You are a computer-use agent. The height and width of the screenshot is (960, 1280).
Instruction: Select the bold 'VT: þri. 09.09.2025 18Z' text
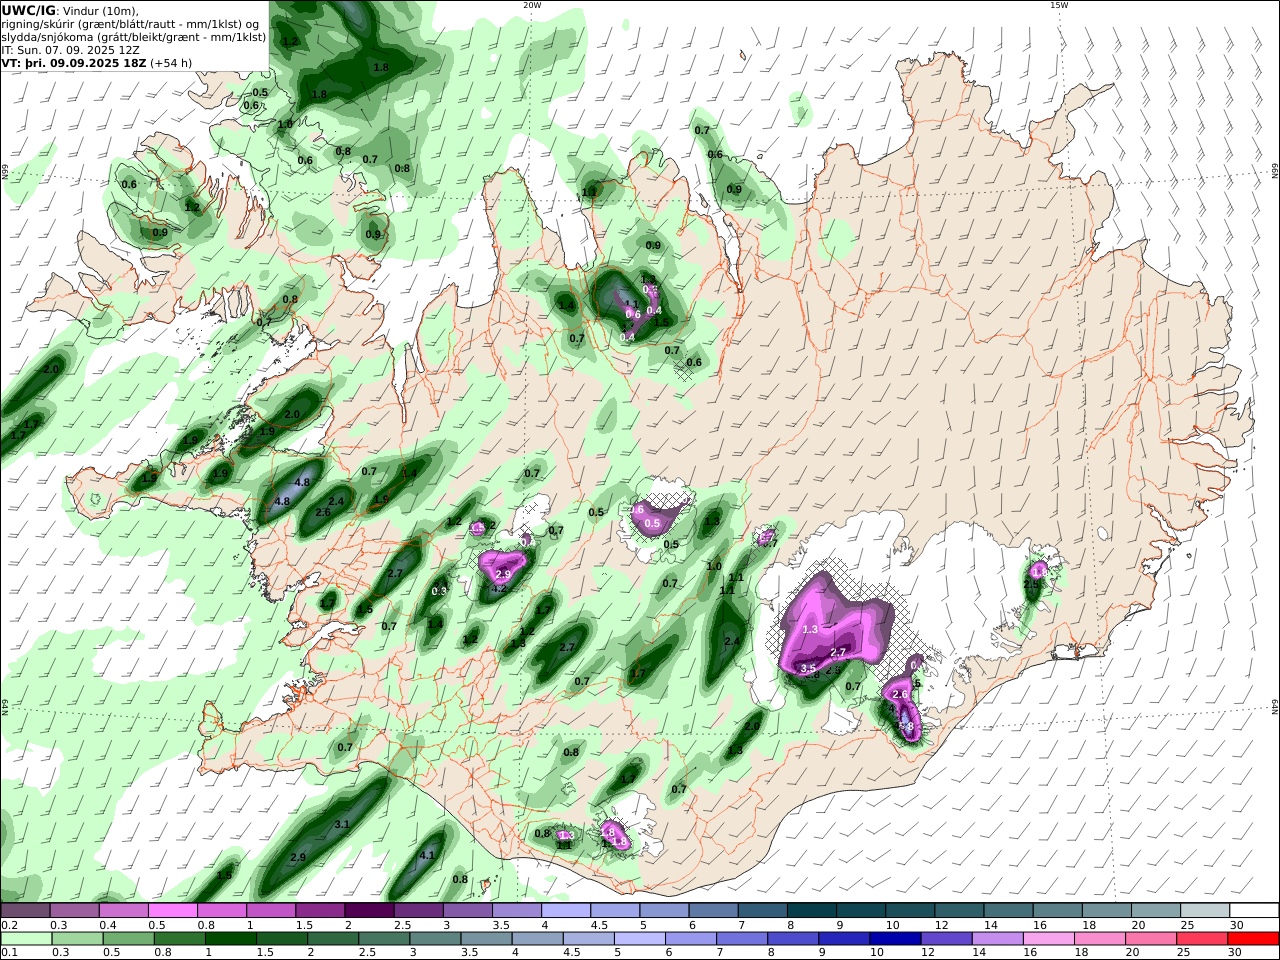(x=74, y=63)
